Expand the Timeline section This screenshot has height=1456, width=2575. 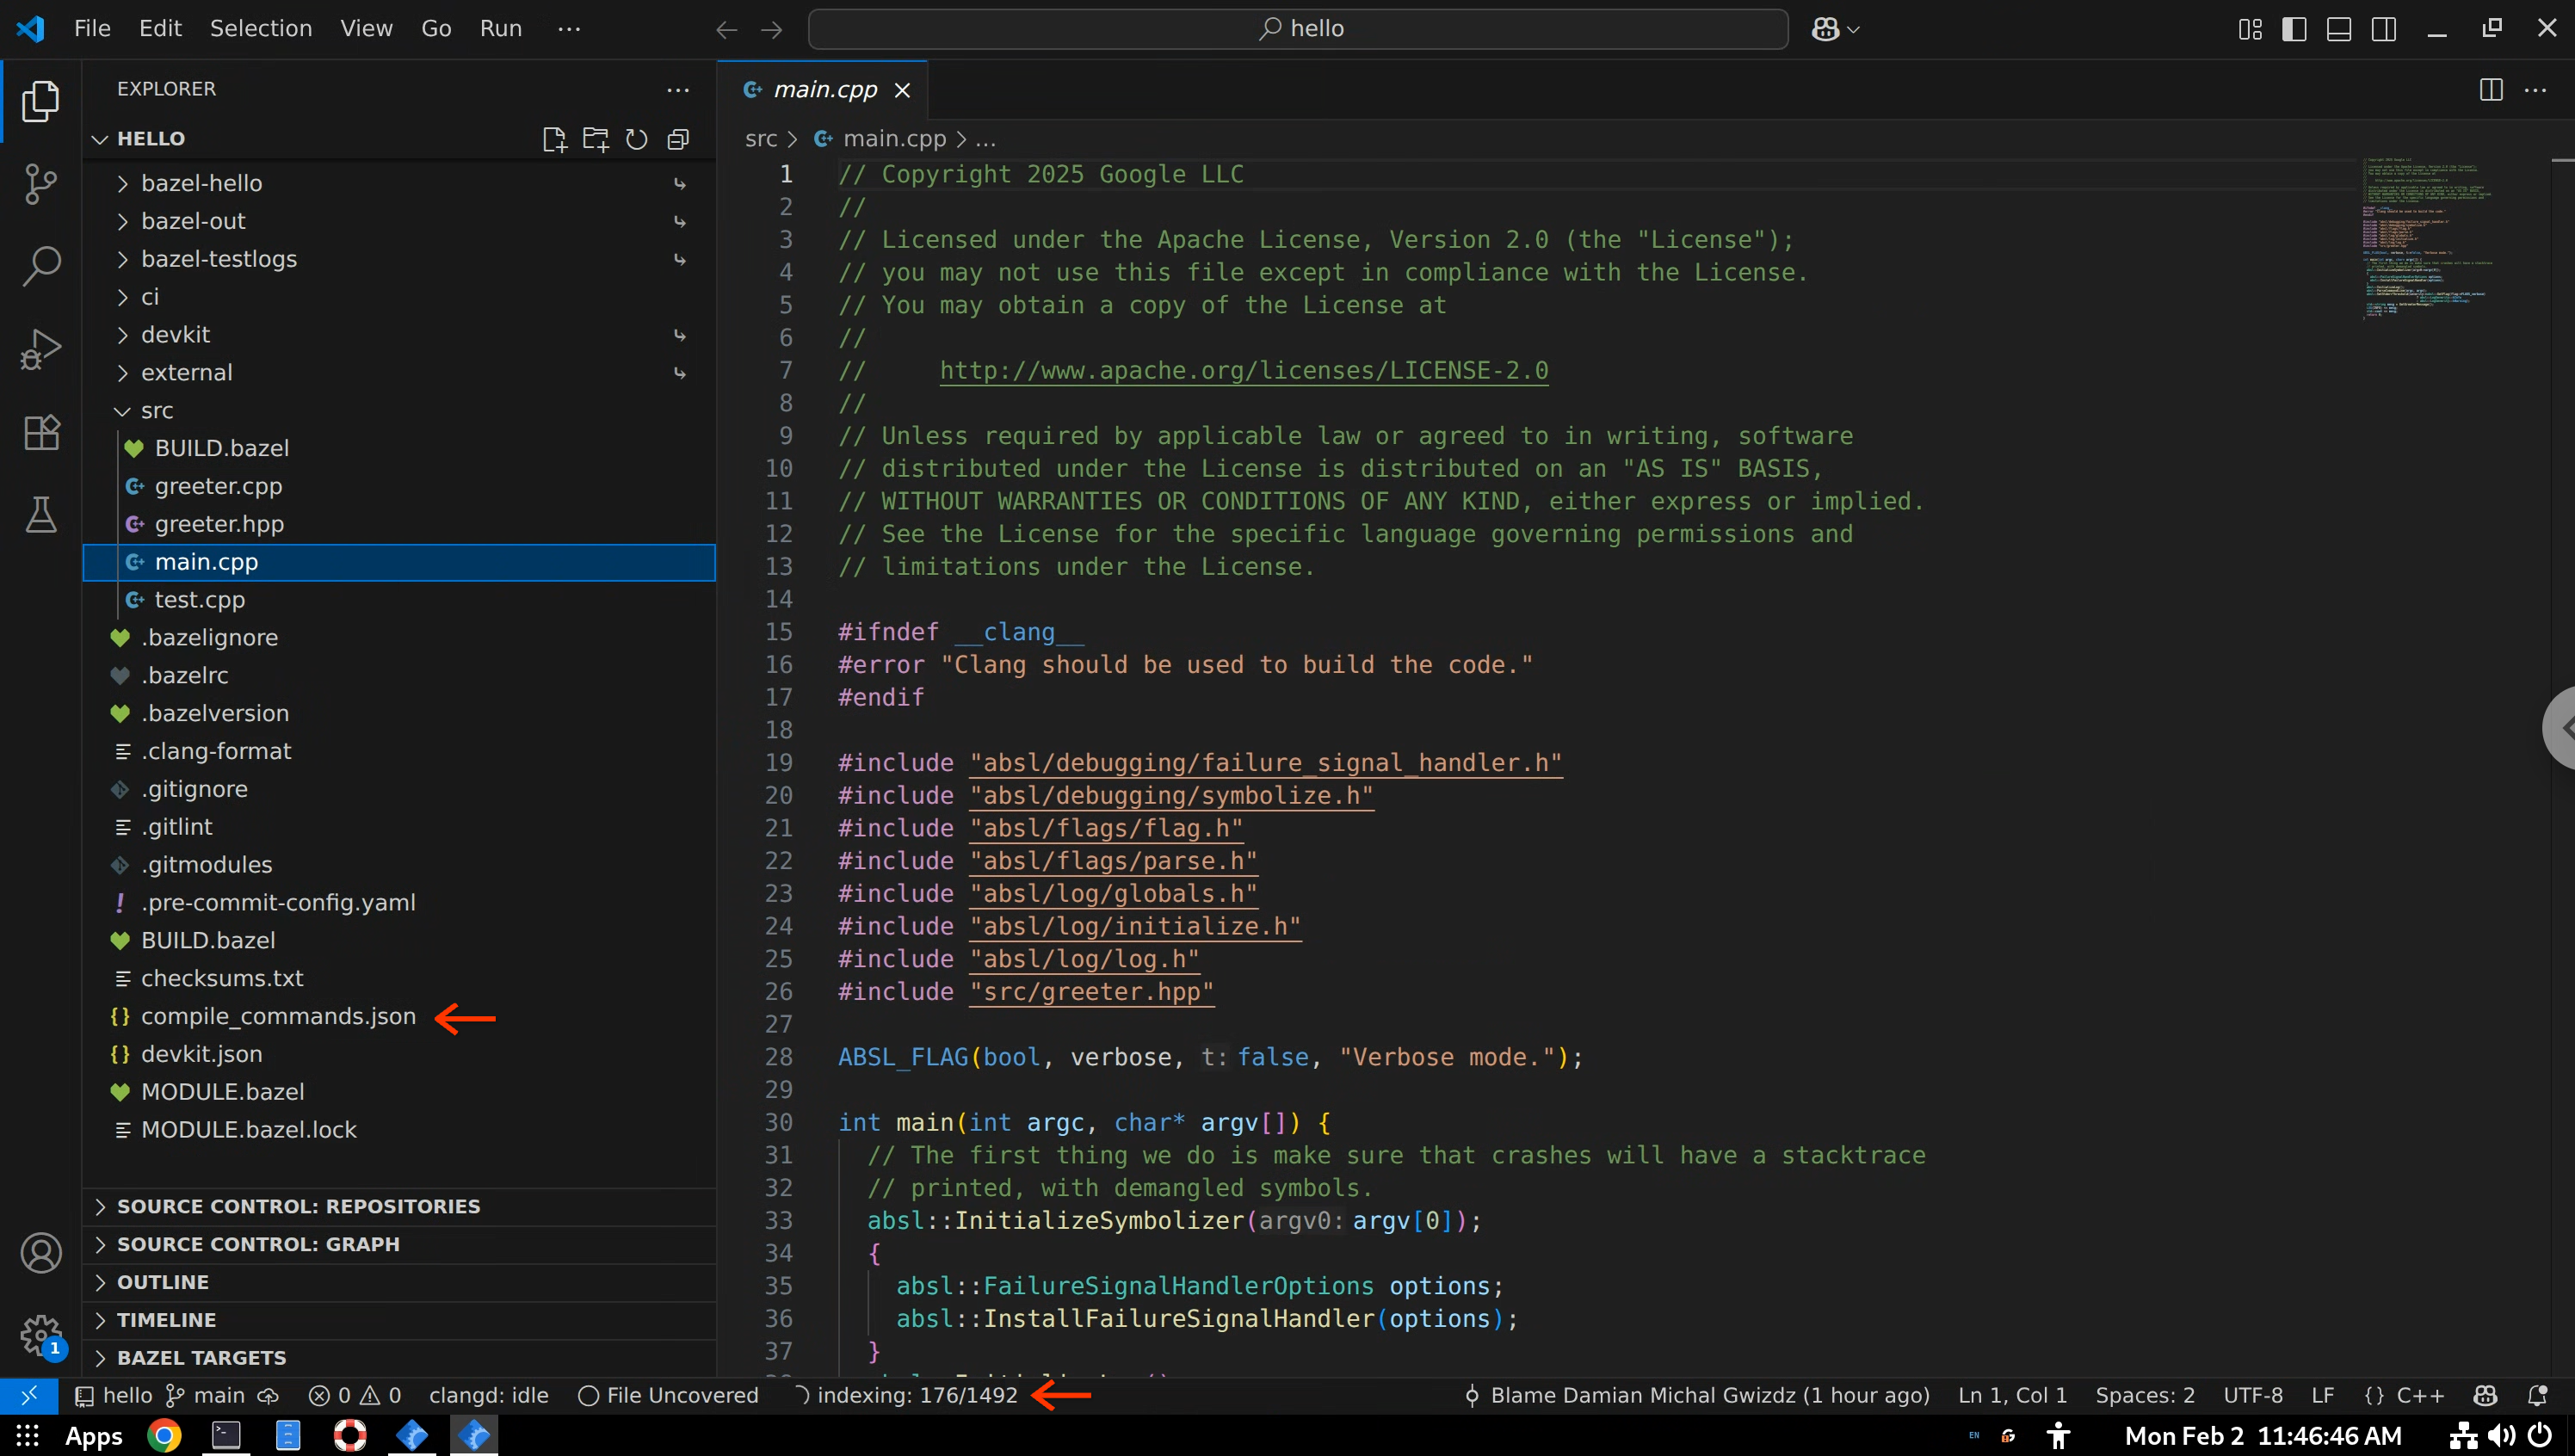(x=398, y=1320)
